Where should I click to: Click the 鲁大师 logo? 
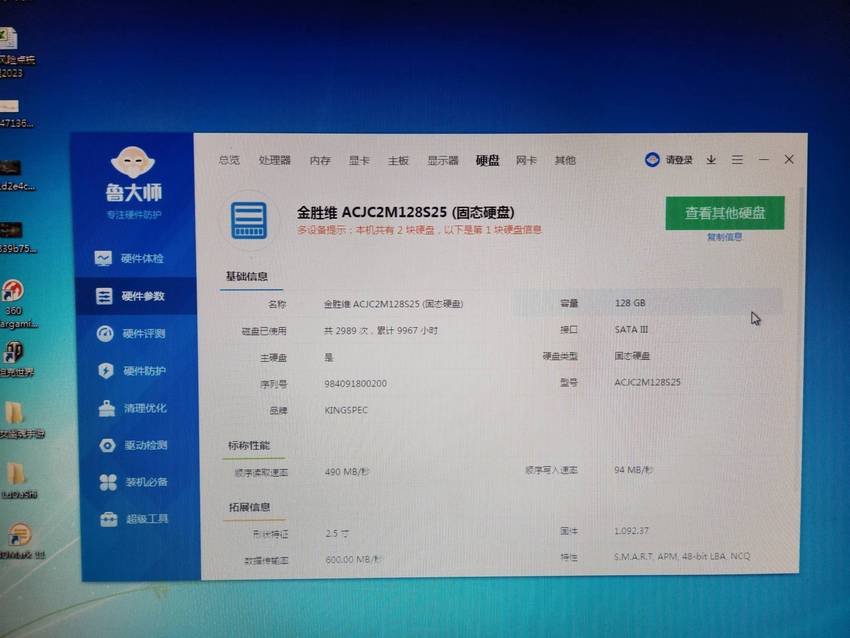coord(133,175)
